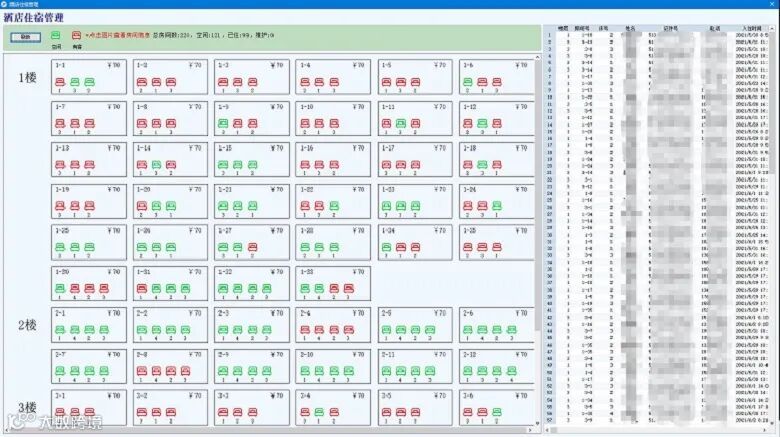Screen dimensions: 780x437
Task: Click the 姓名 column header
Action: tap(630, 28)
